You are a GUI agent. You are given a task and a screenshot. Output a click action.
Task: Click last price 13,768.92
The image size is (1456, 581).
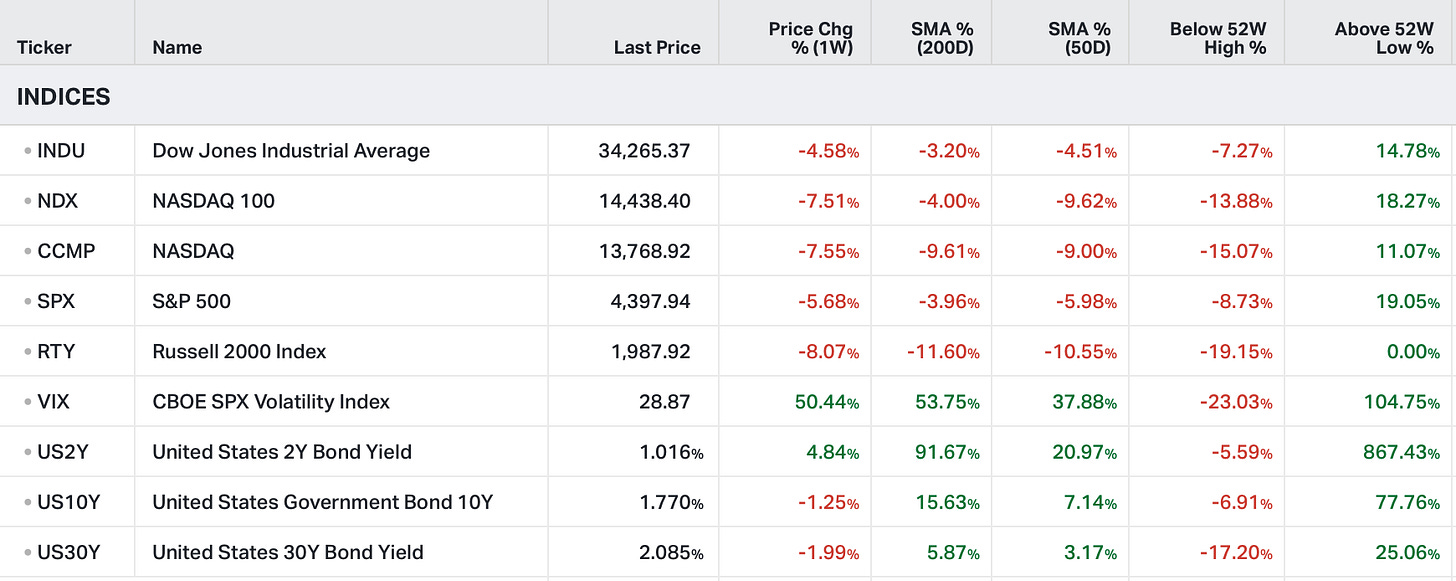click(645, 251)
